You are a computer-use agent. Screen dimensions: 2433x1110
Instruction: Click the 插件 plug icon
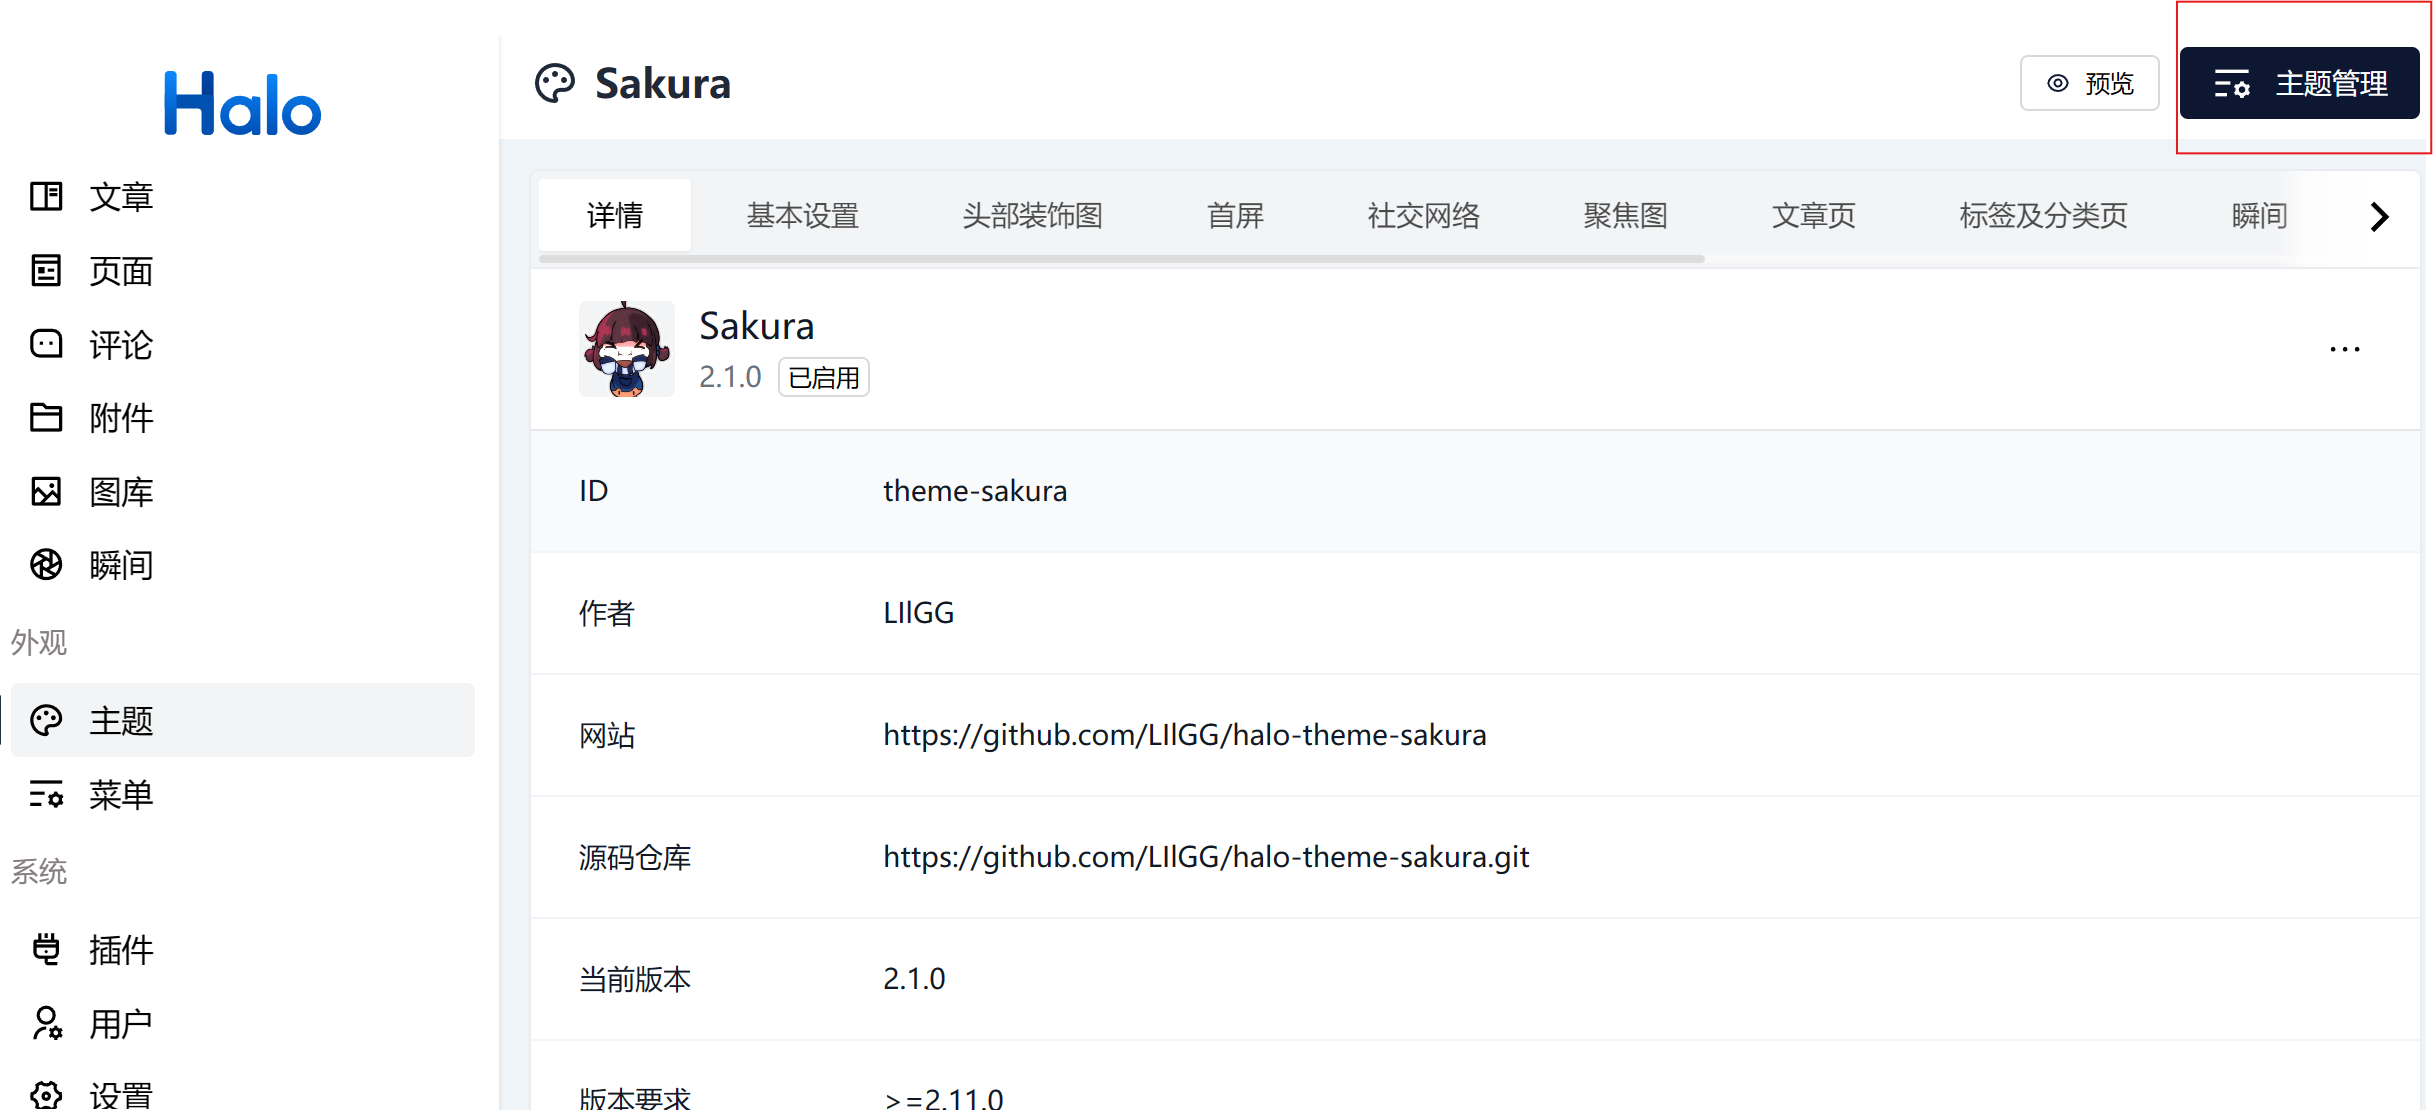click(x=46, y=949)
